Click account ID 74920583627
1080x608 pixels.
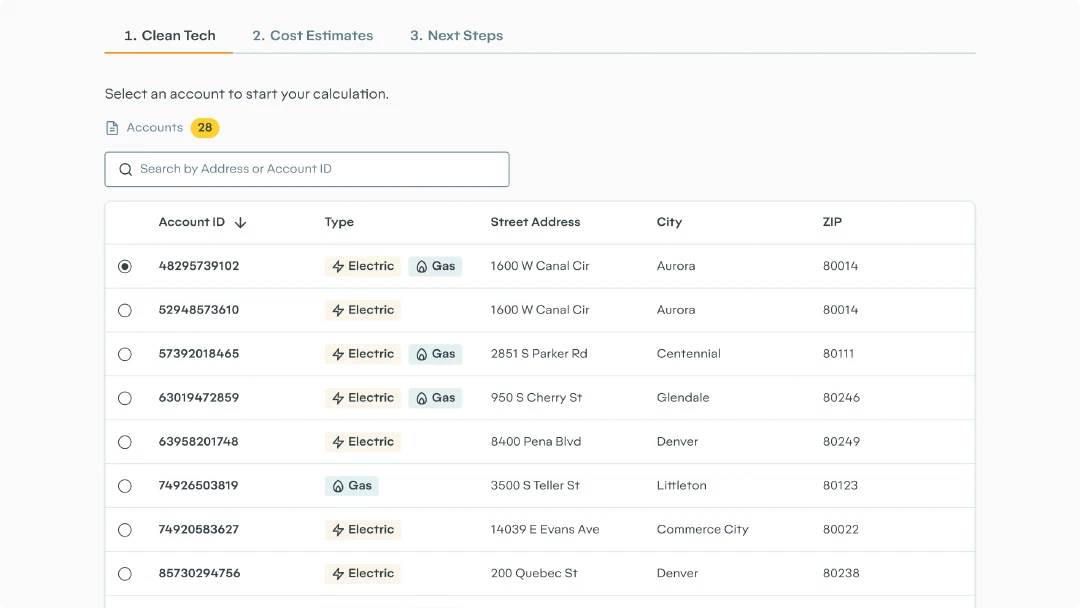199,530
